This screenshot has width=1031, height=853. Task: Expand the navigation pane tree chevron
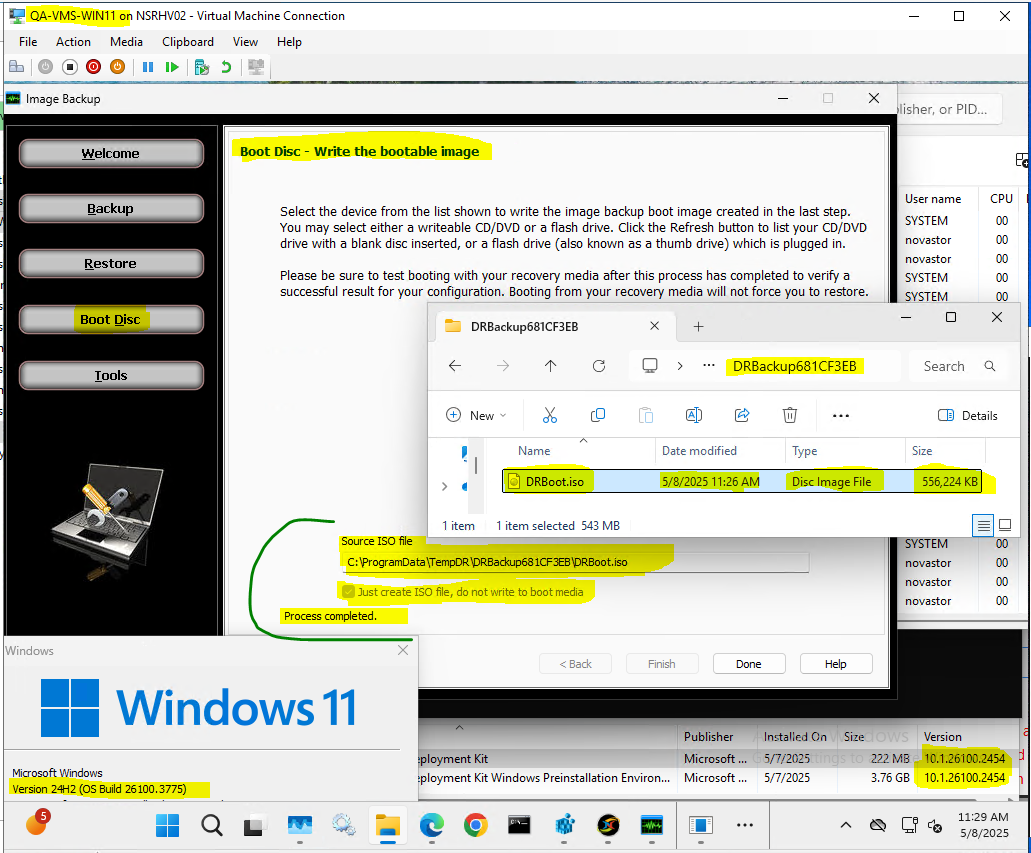click(x=444, y=487)
